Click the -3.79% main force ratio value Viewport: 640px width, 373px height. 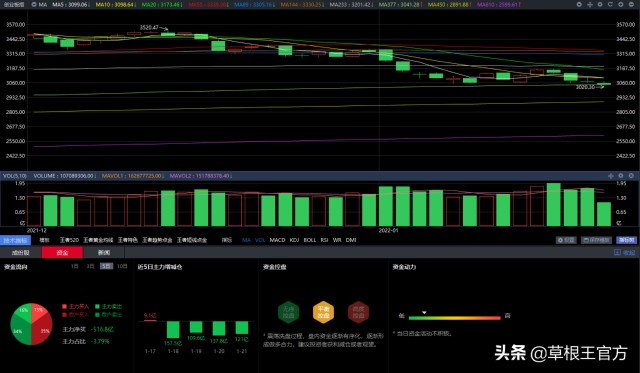[100, 342]
